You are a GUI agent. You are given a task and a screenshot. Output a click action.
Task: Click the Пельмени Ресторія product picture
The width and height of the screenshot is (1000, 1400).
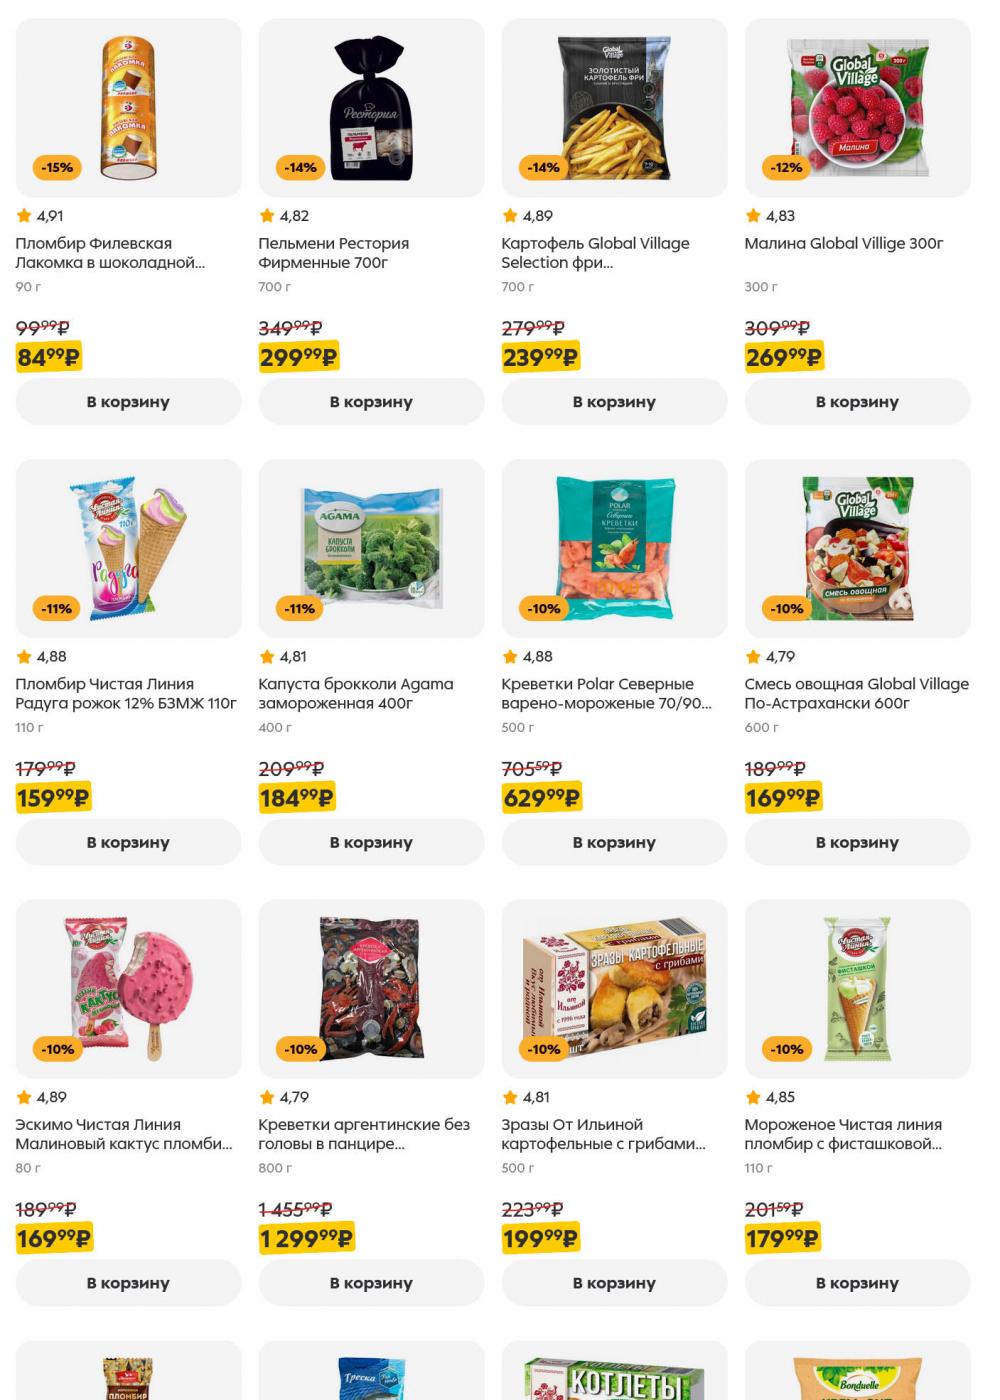point(371,107)
